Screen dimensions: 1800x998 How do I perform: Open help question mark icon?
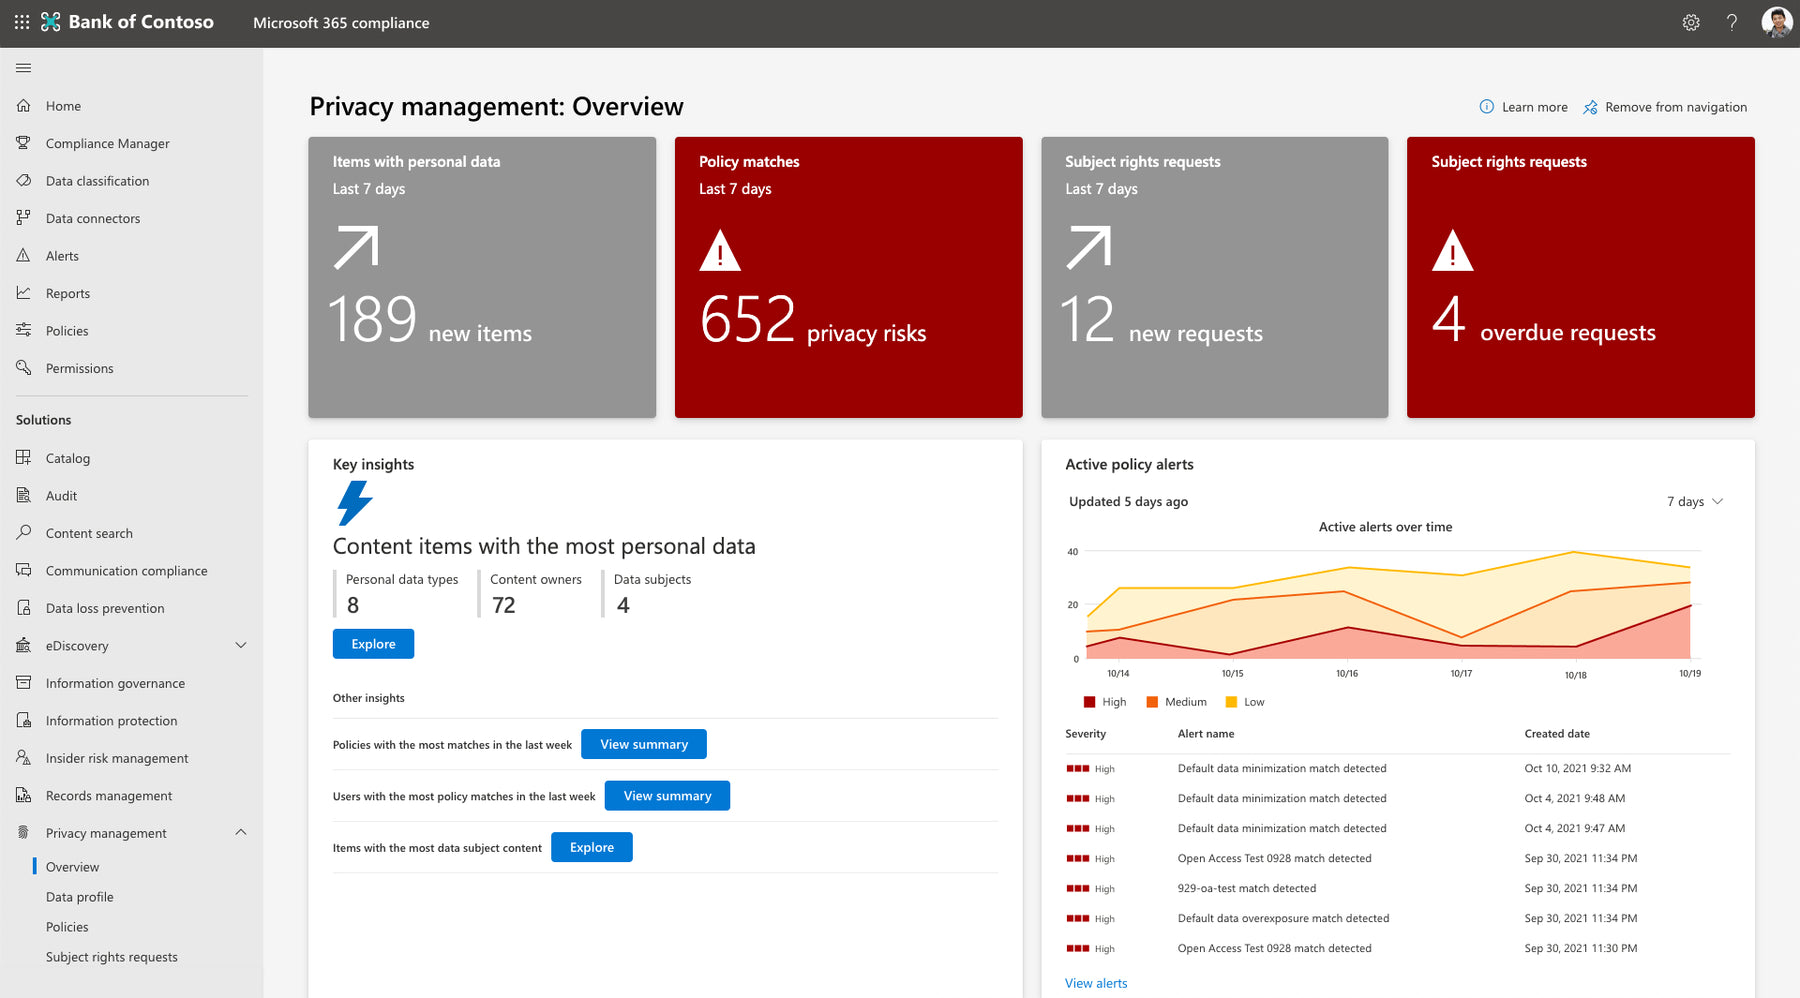[1732, 22]
